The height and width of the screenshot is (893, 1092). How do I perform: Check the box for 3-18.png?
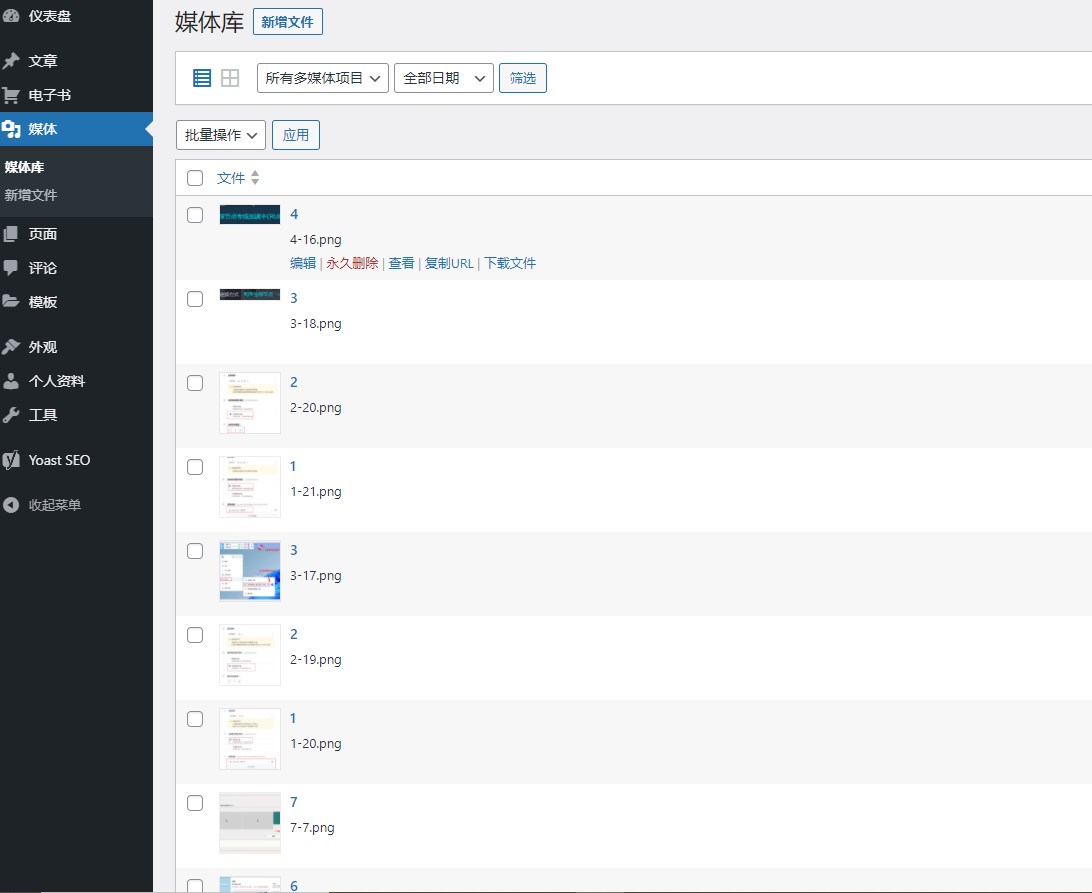(x=195, y=299)
